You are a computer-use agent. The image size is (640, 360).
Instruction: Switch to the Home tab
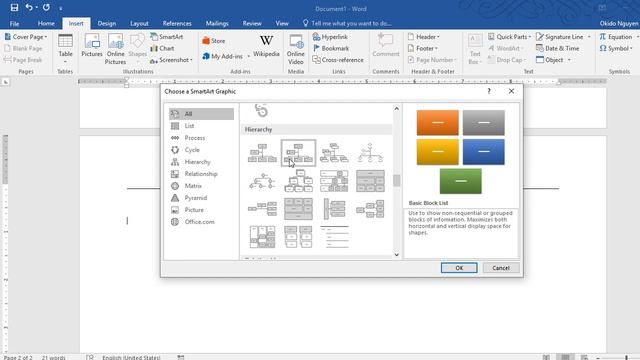pos(46,23)
